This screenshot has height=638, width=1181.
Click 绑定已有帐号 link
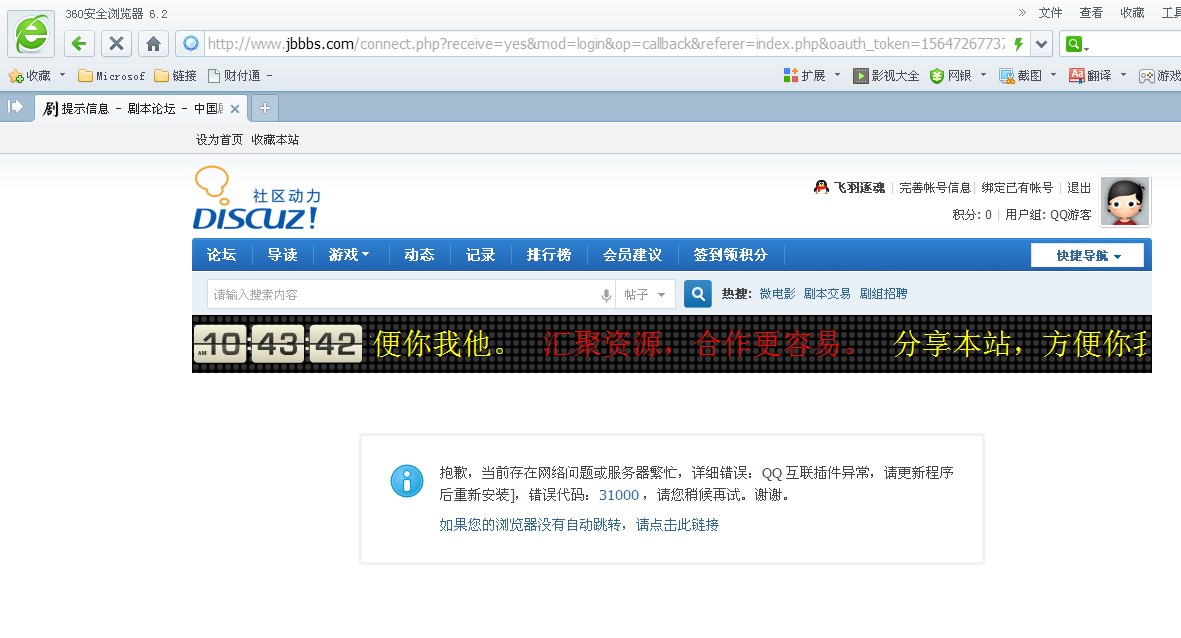click(1017, 188)
